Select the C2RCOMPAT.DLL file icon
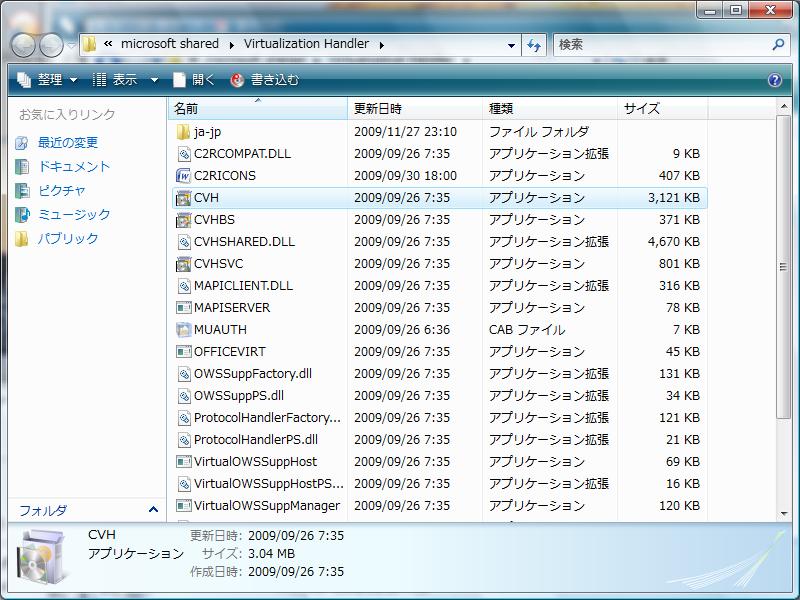Viewport: 800px width, 600px height. click(184, 154)
